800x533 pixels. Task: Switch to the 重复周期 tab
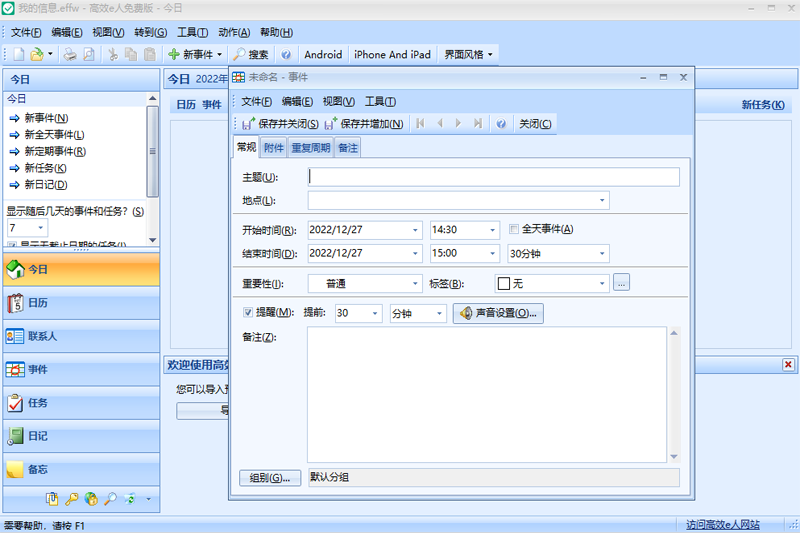click(x=311, y=148)
